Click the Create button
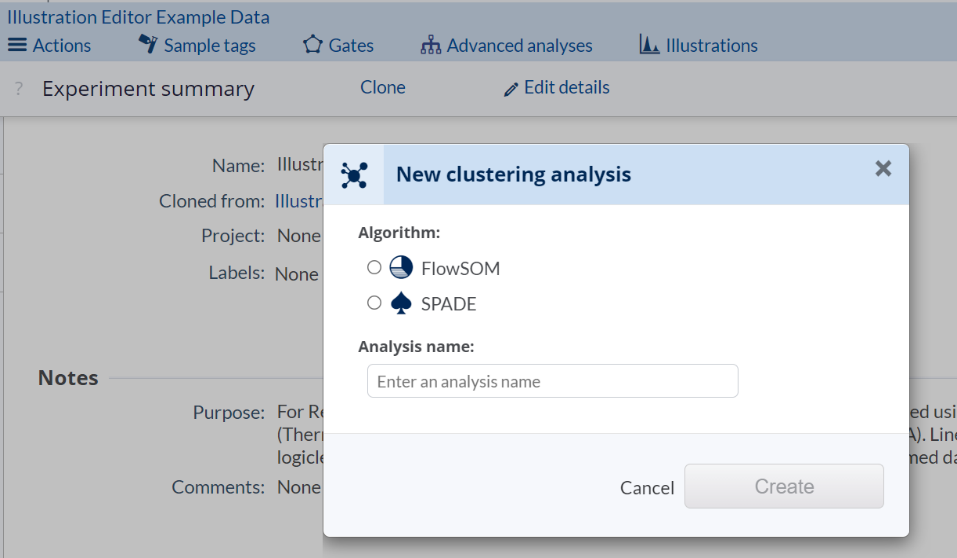 coord(783,486)
